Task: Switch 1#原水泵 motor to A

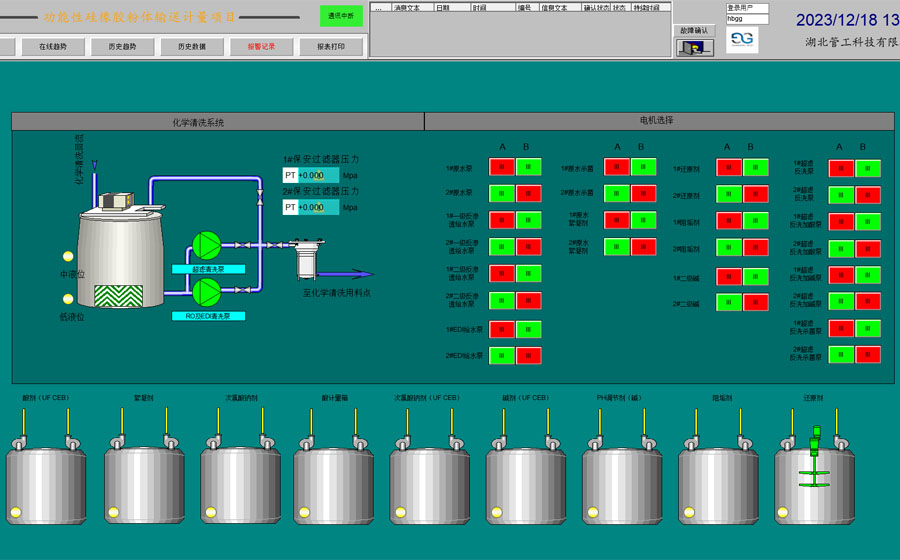Action: (501, 167)
